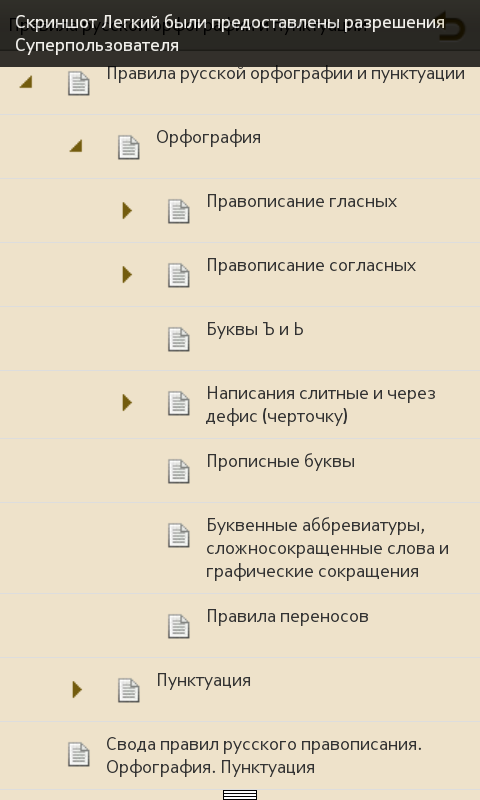The image size is (480, 800).
Task: Click page icon beside Свода правил русского правописания
Action: coord(79,755)
